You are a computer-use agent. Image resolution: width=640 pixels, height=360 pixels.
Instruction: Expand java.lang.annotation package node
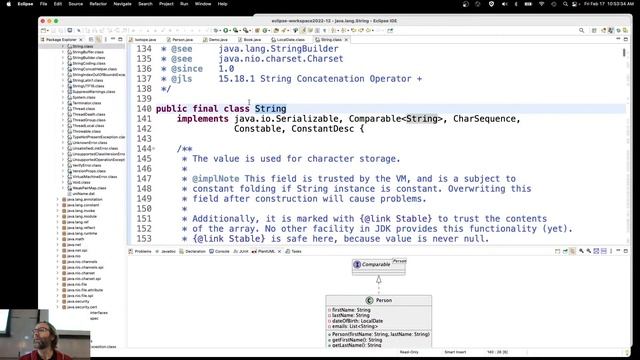tap(58, 200)
